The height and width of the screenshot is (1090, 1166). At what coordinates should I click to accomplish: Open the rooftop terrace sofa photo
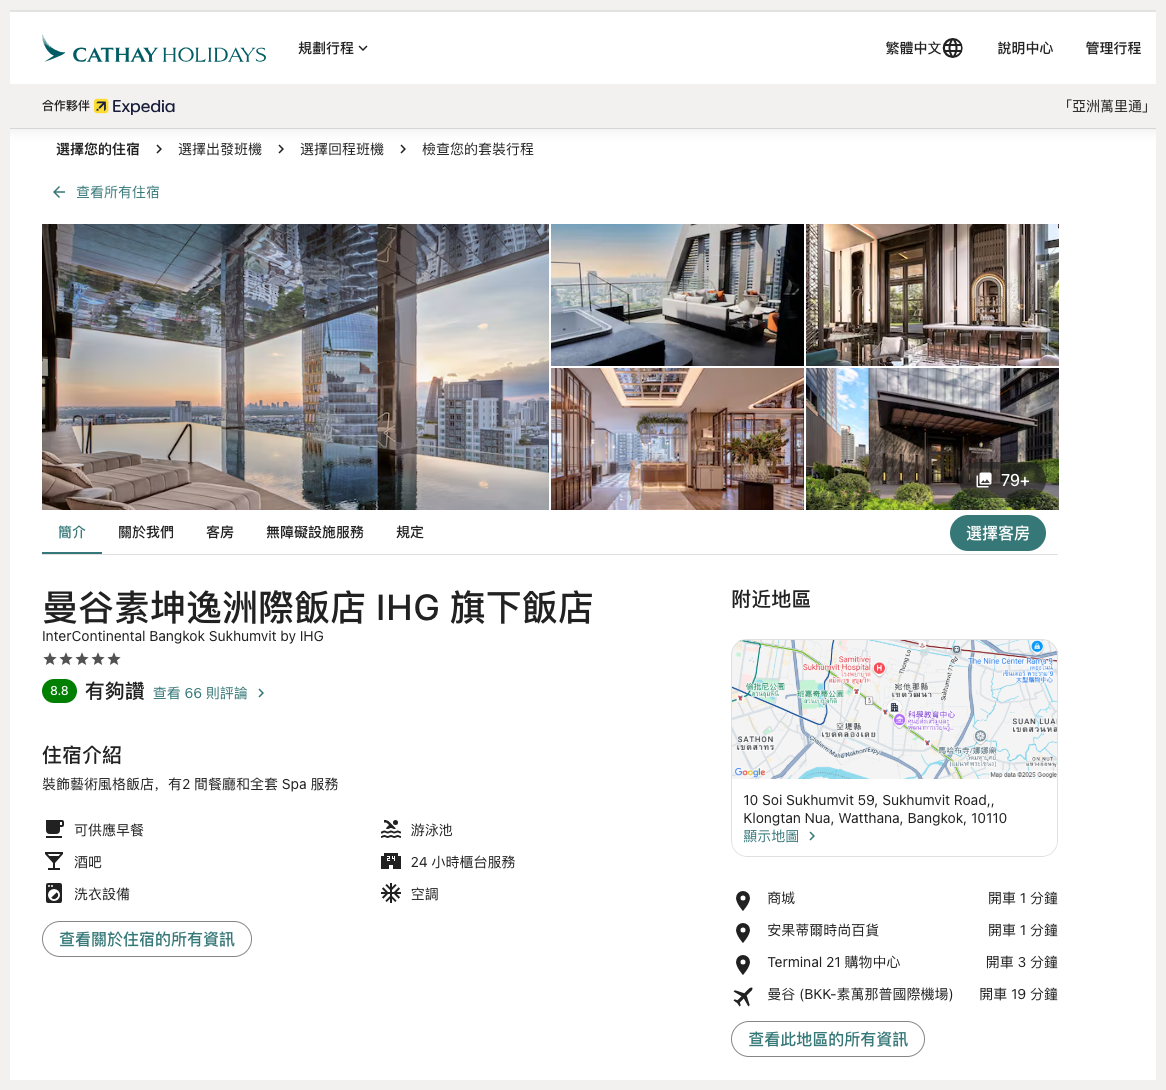pyautogui.click(x=677, y=294)
